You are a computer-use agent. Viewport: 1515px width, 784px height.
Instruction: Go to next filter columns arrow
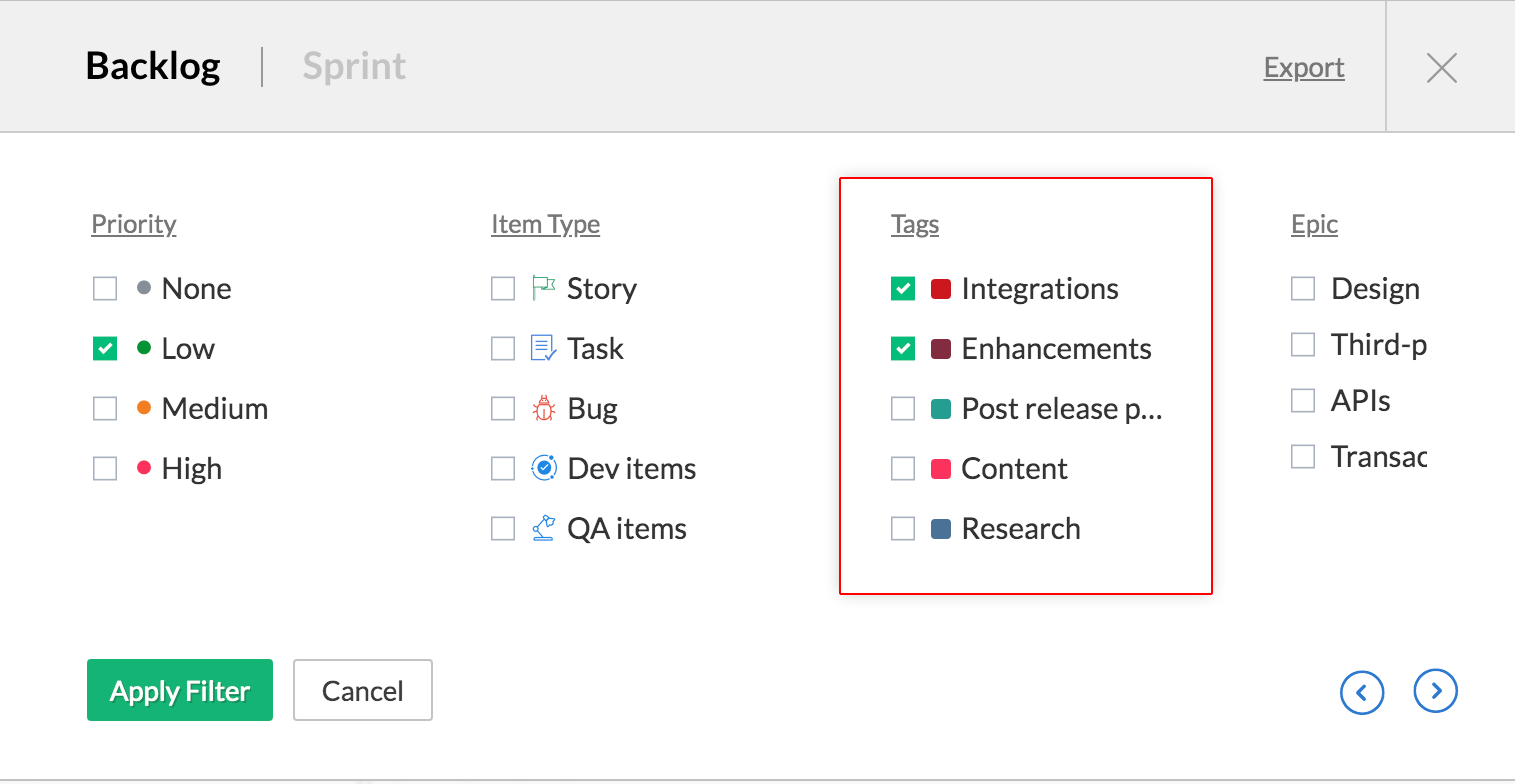pyautogui.click(x=1435, y=691)
